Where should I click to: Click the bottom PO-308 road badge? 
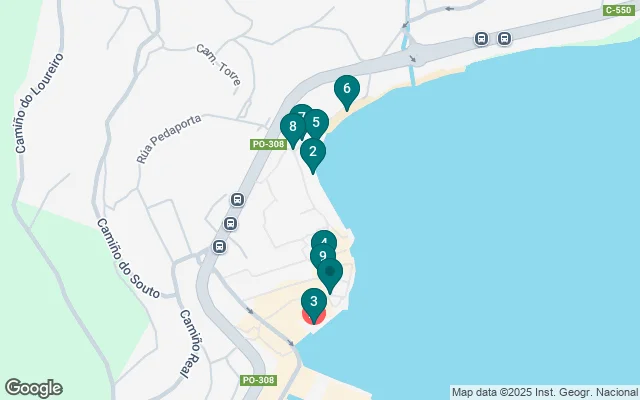coord(259,380)
